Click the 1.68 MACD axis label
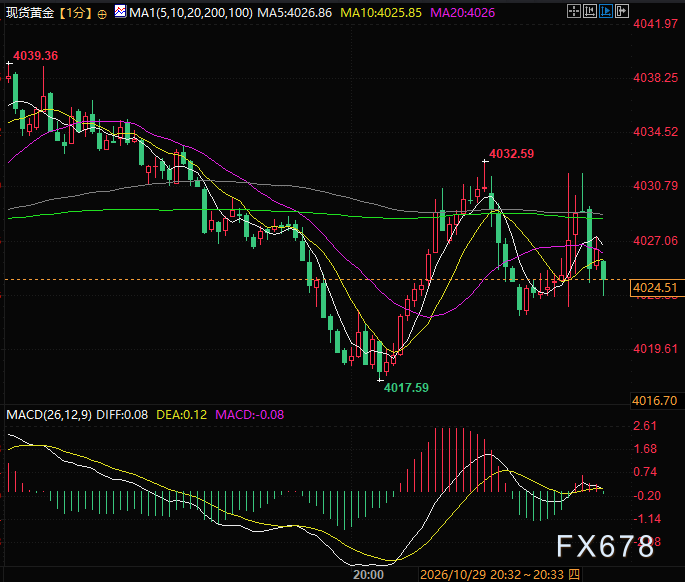 click(645, 449)
